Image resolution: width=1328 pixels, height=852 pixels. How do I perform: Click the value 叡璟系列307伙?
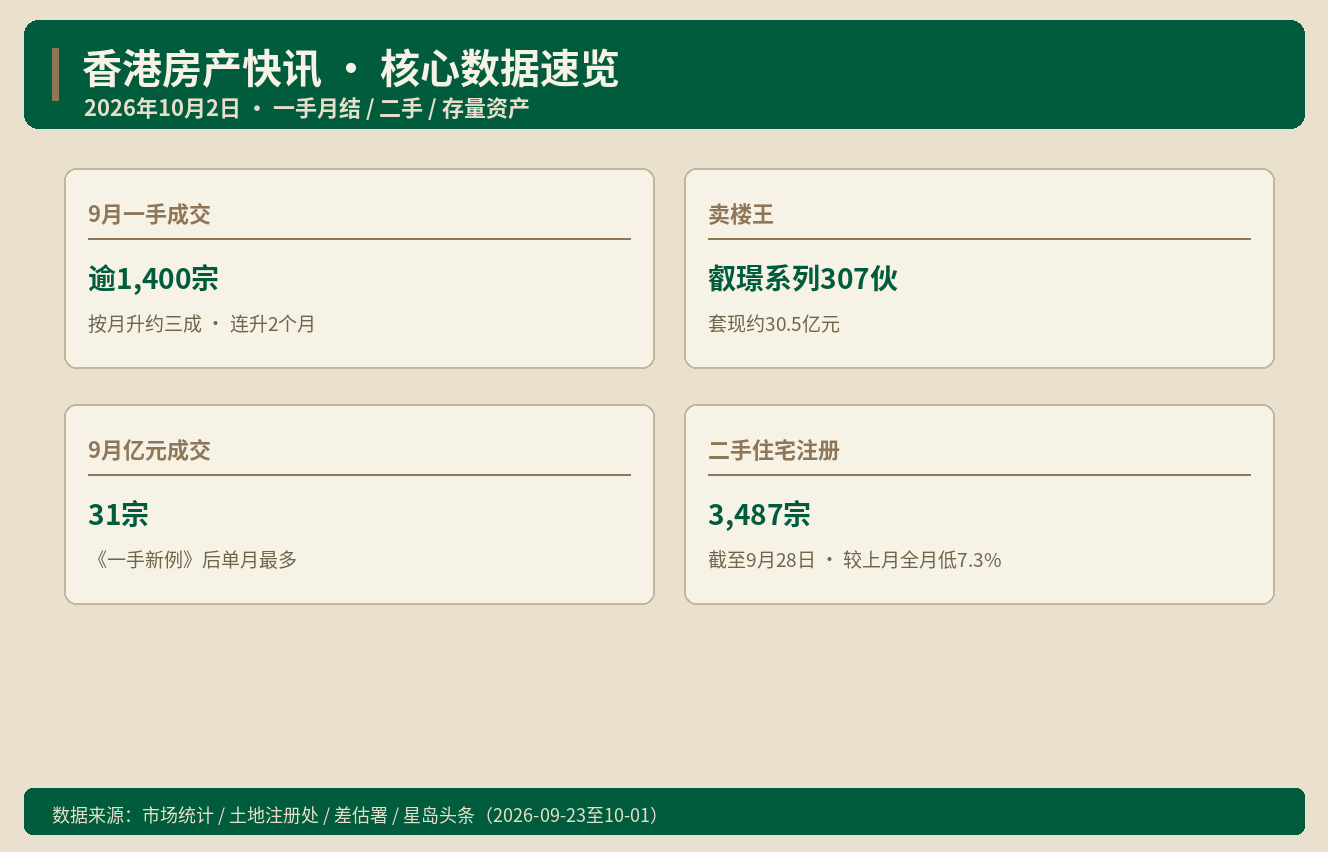[803, 279]
